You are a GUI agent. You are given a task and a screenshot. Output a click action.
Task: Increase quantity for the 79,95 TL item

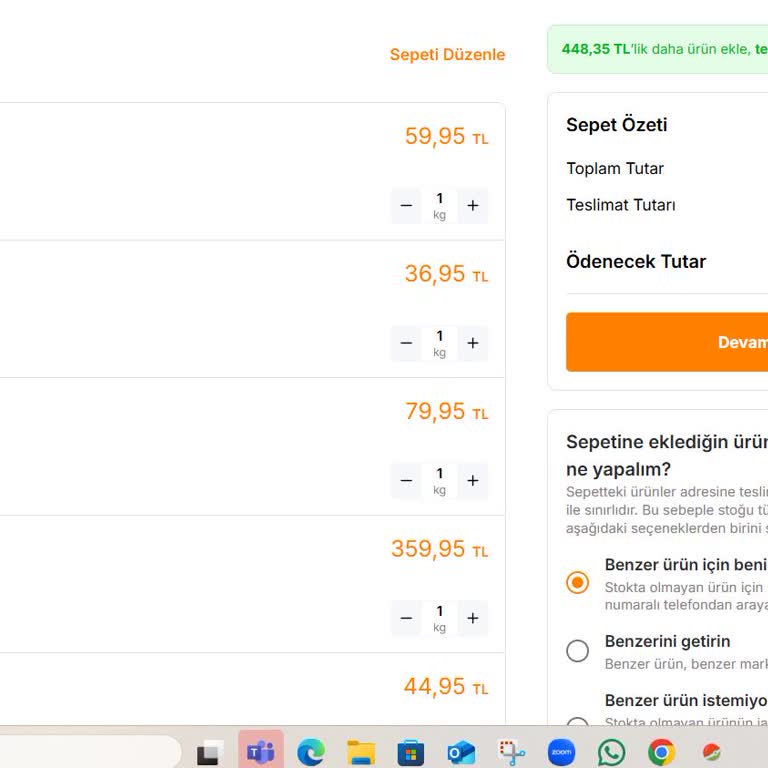(x=473, y=481)
